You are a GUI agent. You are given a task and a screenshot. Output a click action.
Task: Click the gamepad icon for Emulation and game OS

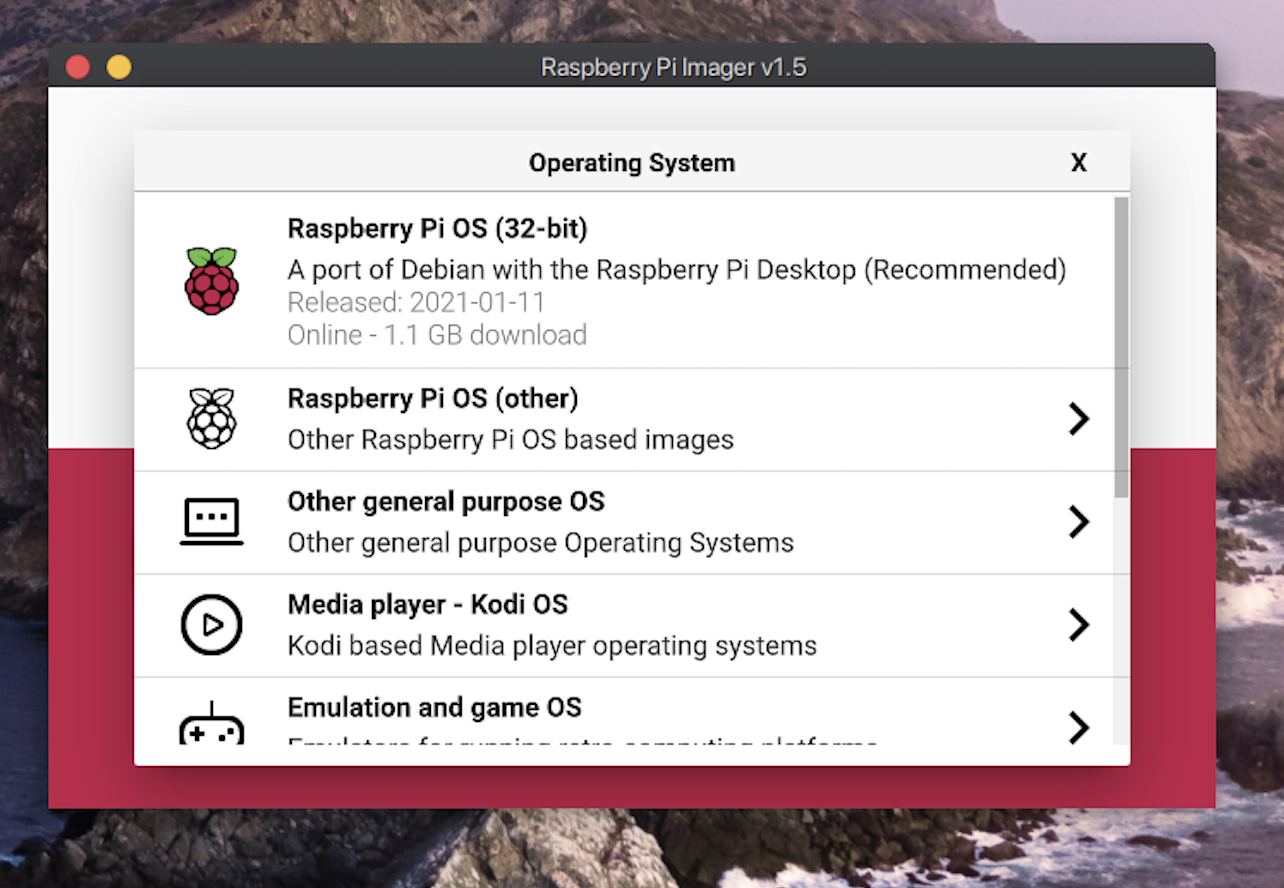(212, 724)
